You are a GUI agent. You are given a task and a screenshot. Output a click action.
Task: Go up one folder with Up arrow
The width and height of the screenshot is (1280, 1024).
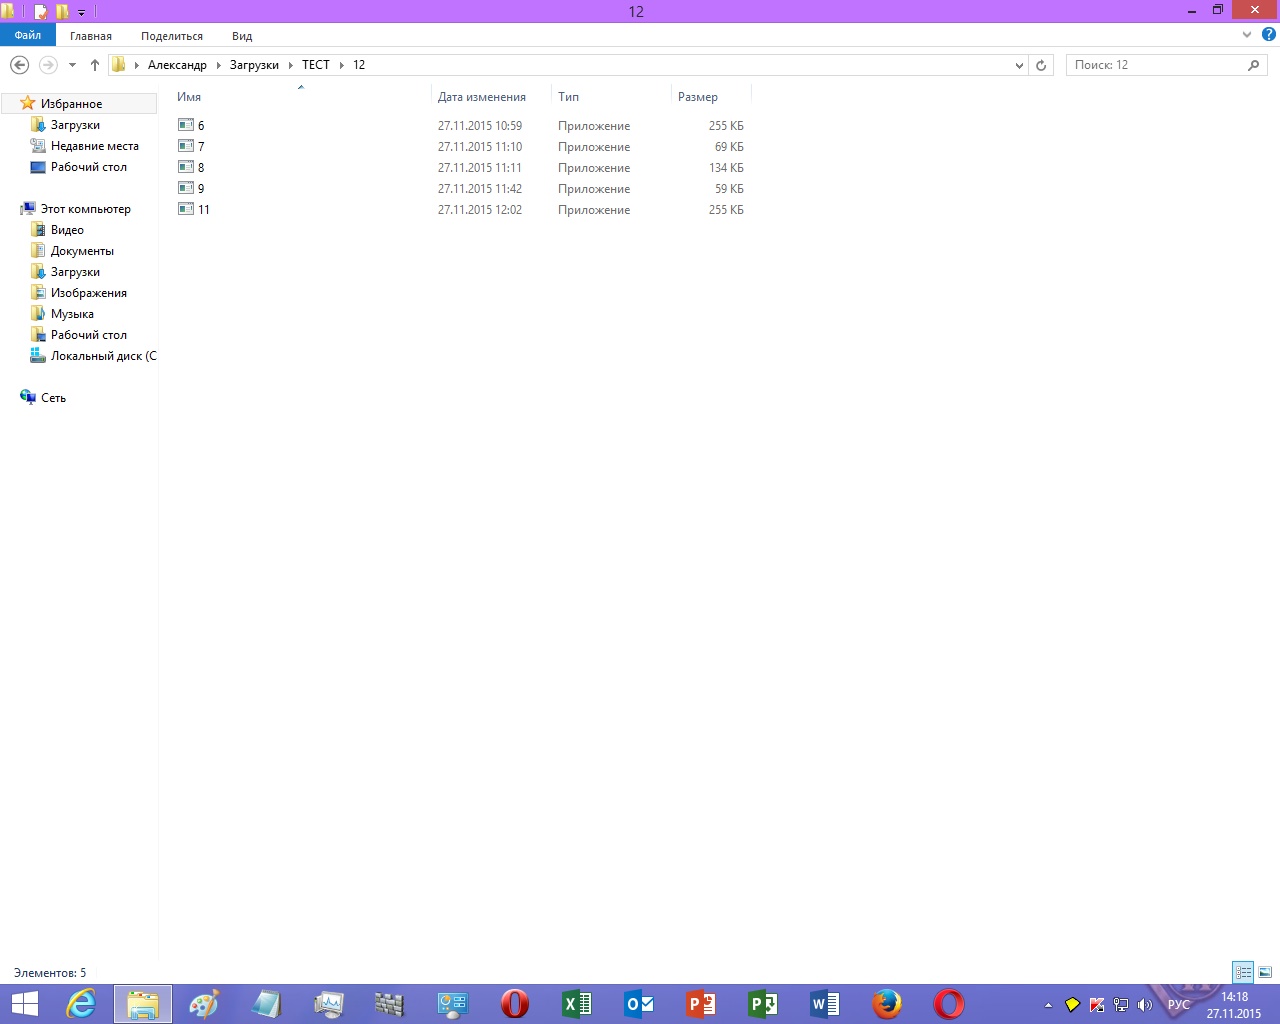pos(95,65)
